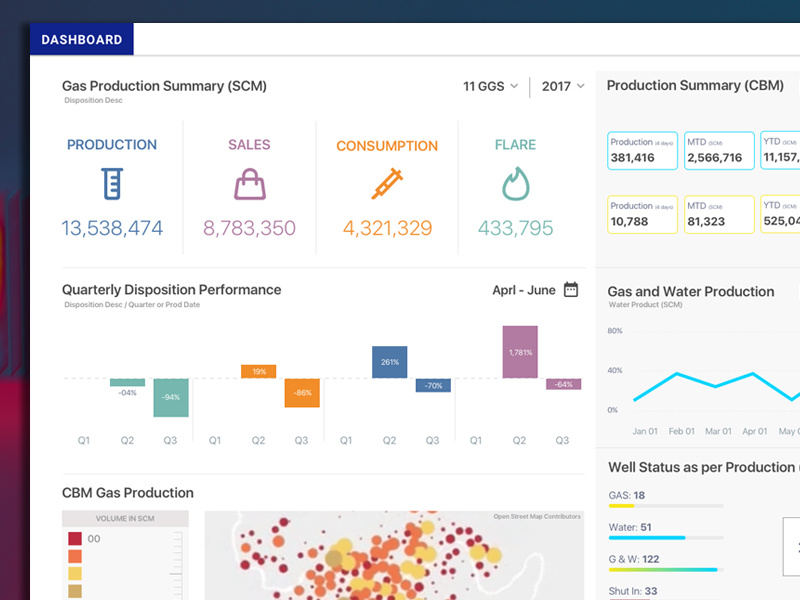The image size is (800, 600).
Task: Click the red swatch in VOLUME IN SCM legend
Action: pos(75,537)
